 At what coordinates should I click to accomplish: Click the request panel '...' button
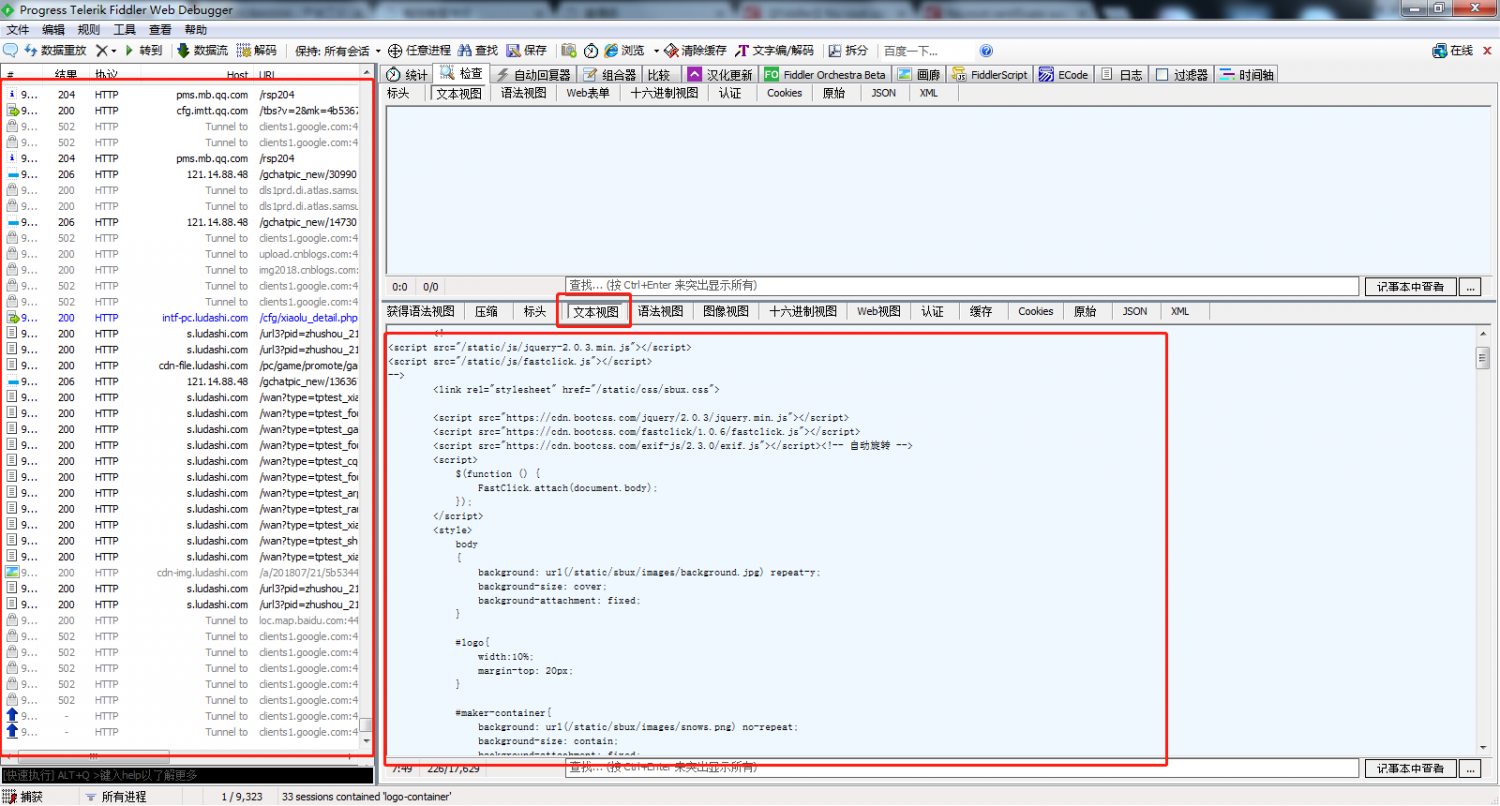[x=1470, y=287]
